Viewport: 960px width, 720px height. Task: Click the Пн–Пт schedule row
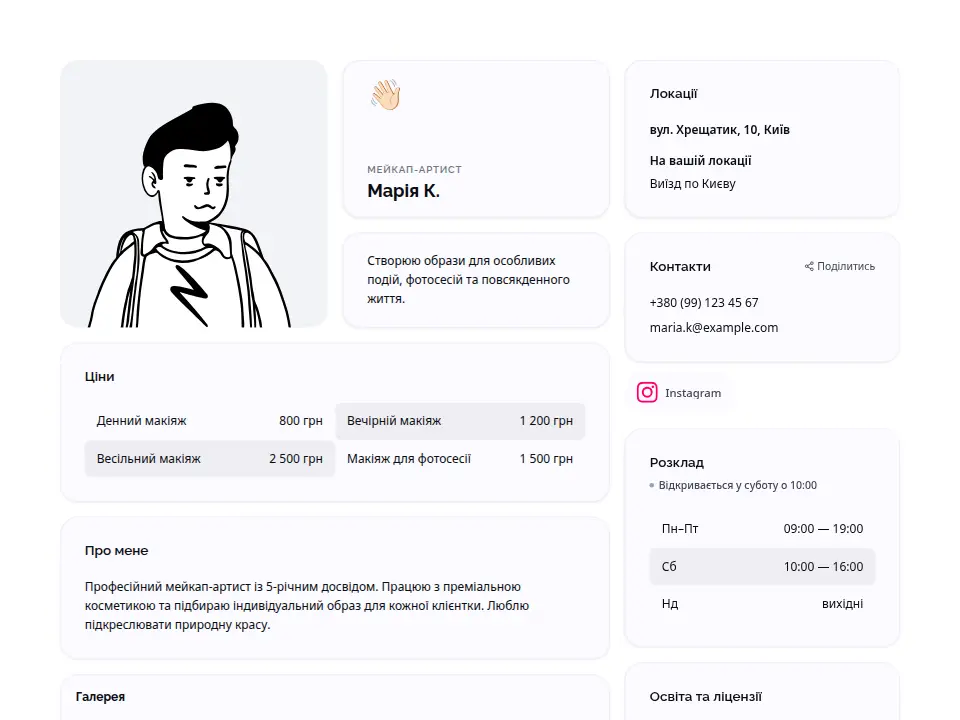click(762, 528)
